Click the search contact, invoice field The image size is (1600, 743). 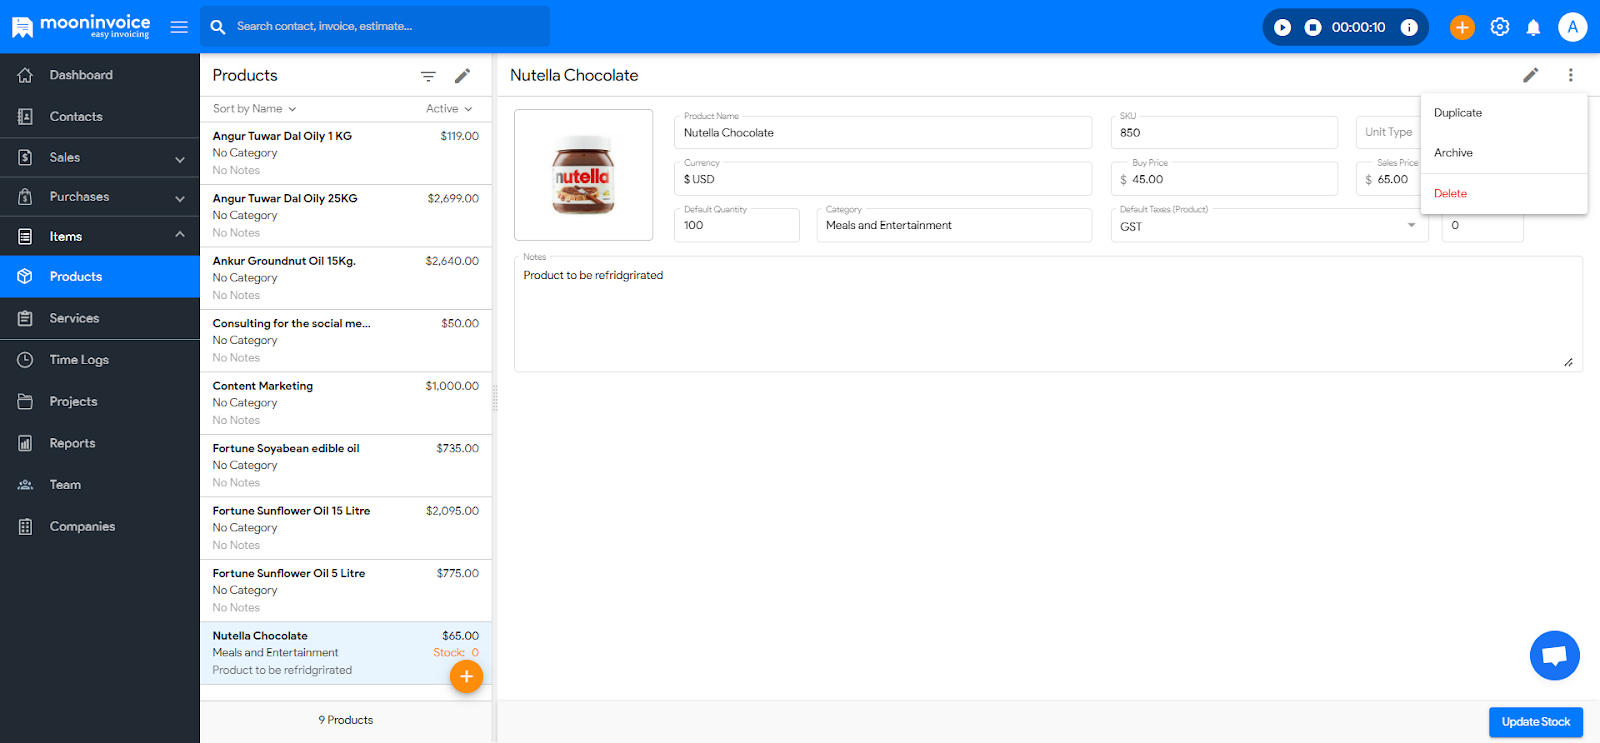(375, 27)
